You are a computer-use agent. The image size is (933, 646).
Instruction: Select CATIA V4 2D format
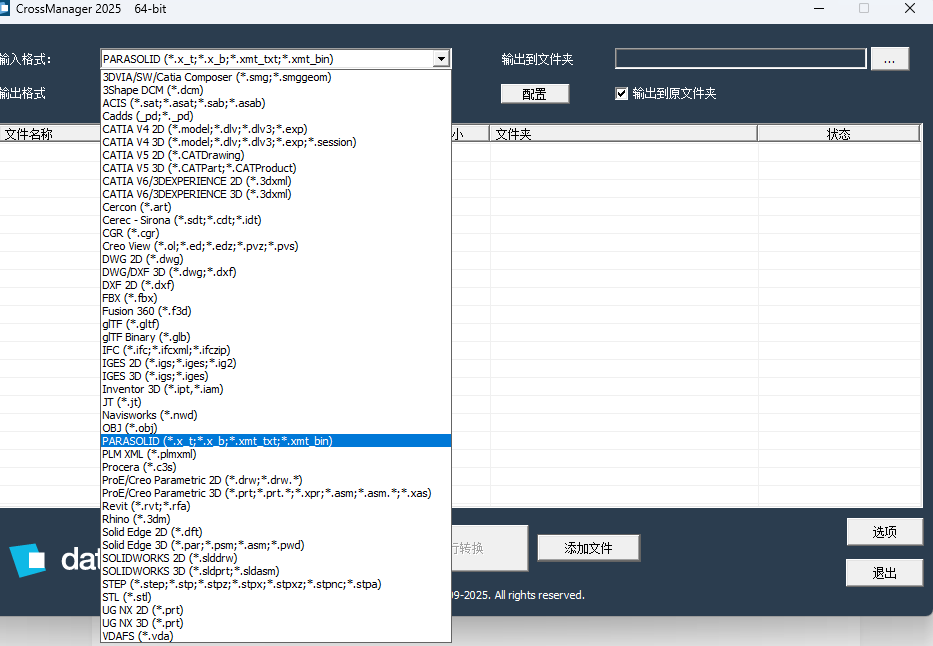[x=276, y=129]
